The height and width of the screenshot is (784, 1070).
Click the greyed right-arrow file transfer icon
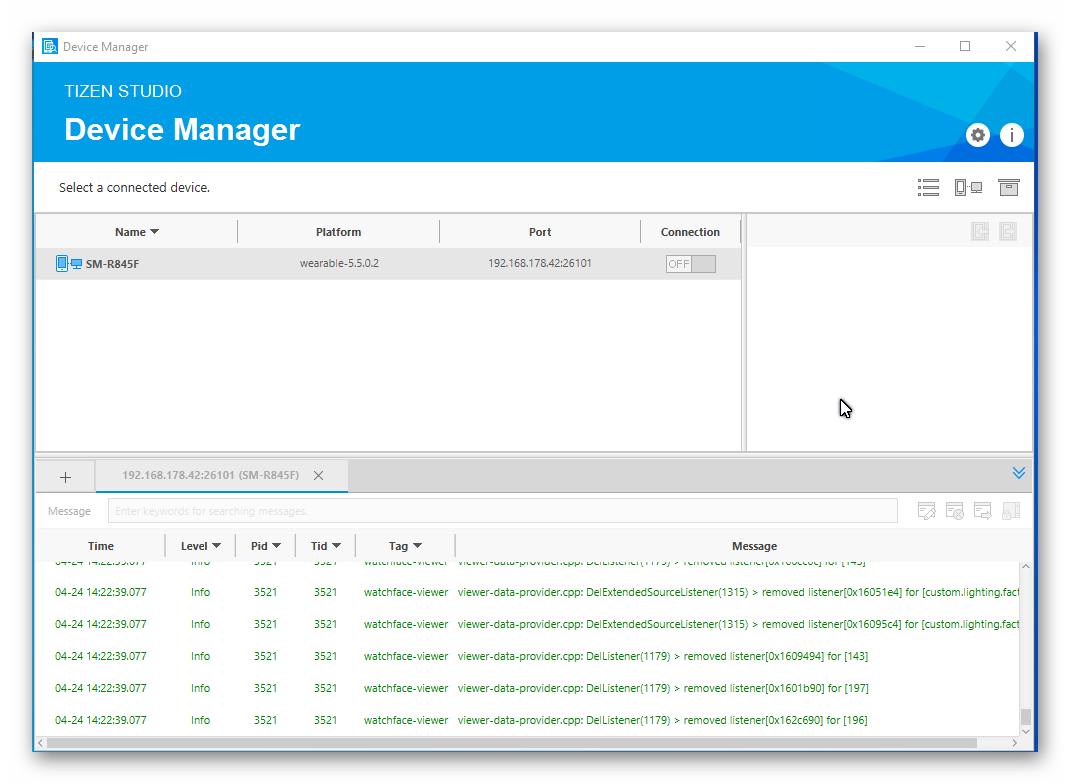1008,231
